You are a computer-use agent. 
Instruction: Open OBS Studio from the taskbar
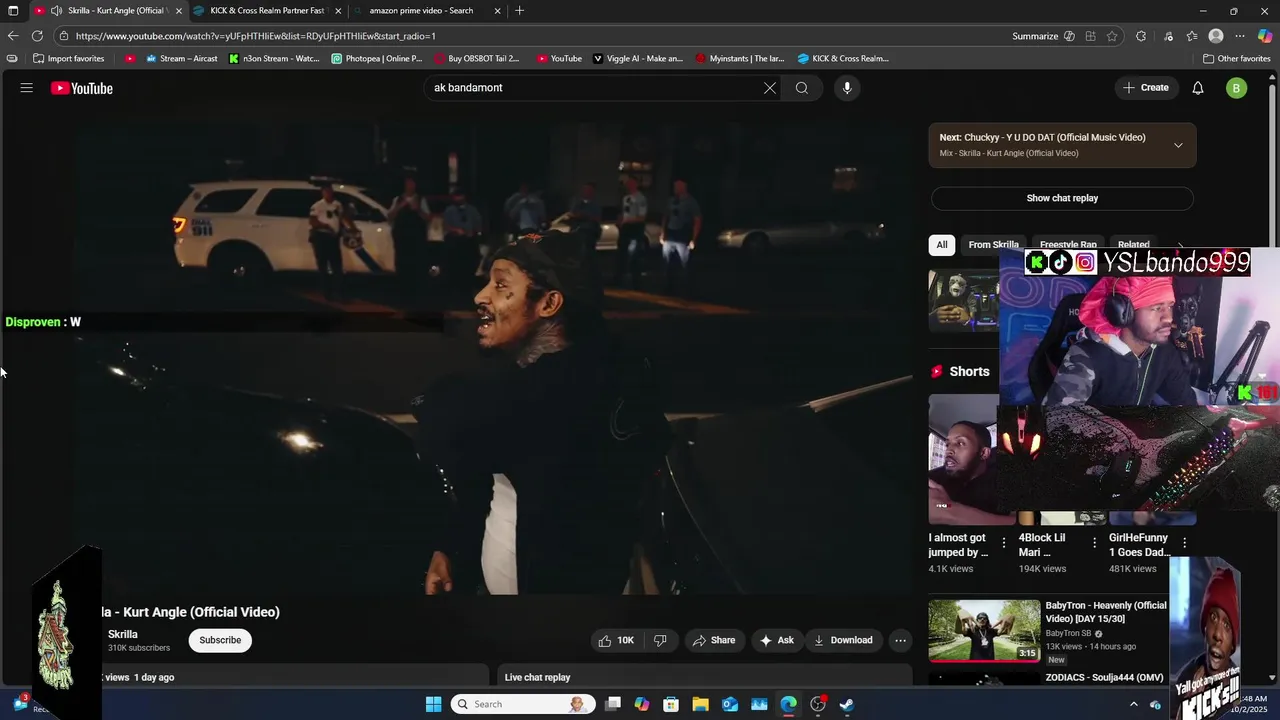[818, 704]
